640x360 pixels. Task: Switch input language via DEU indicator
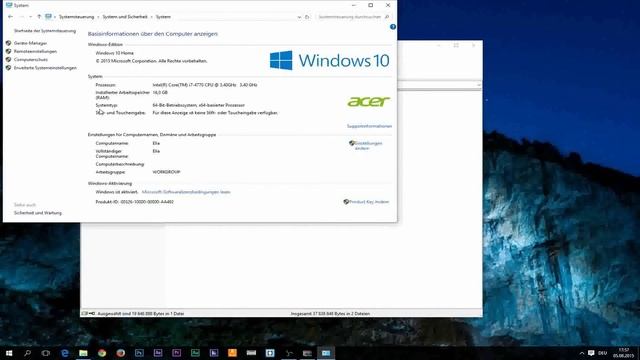coord(603,353)
